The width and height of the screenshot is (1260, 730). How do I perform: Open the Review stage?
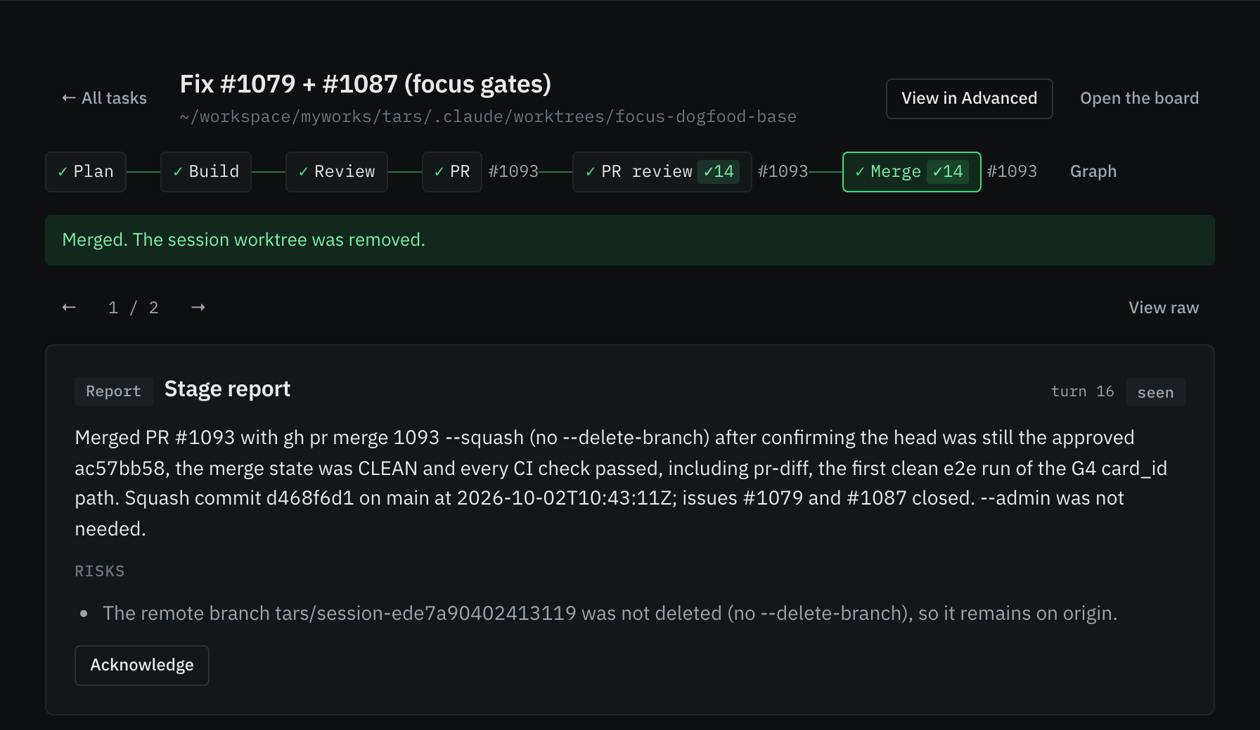(337, 172)
